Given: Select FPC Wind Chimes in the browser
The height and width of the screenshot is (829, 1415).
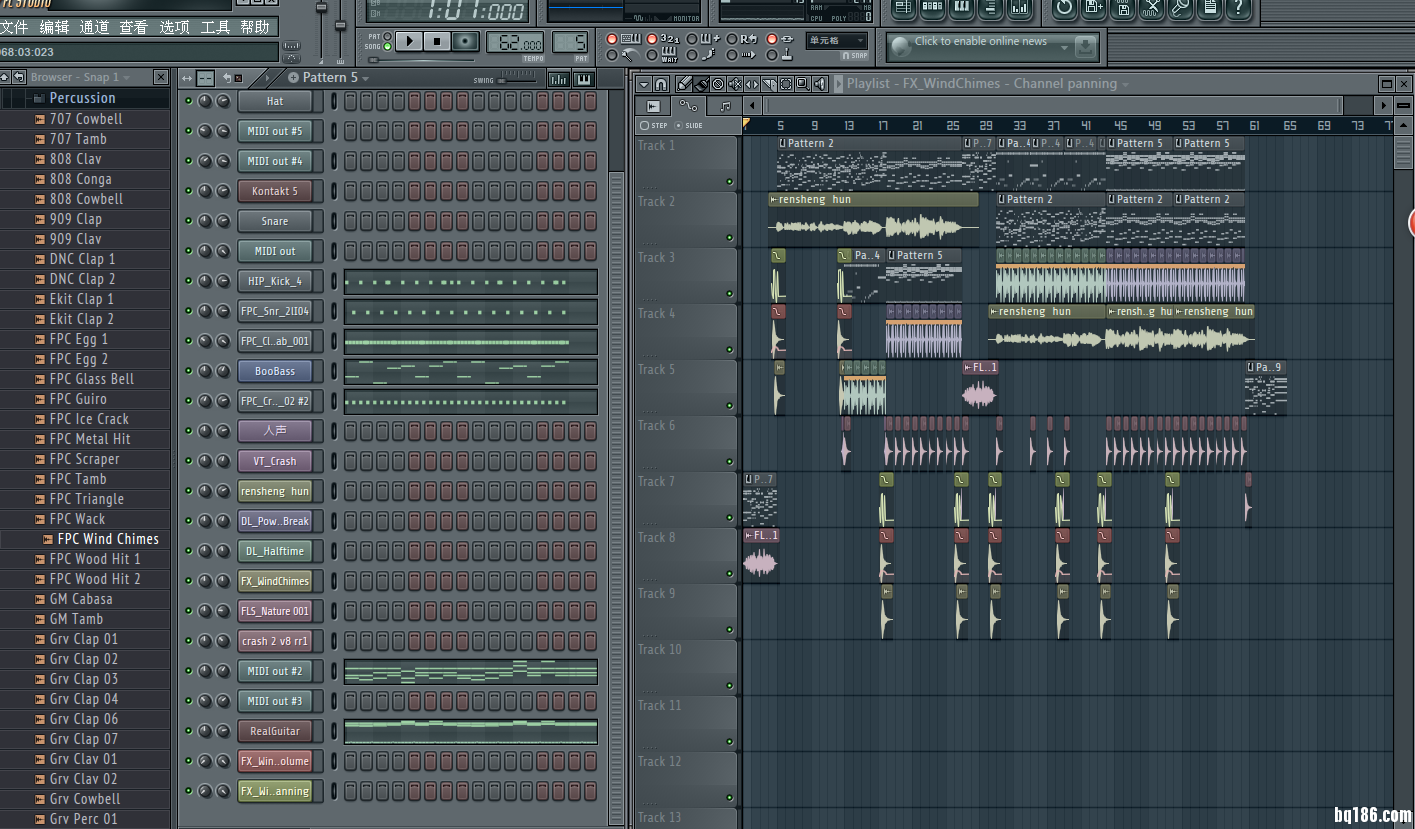Looking at the screenshot, I should point(108,539).
